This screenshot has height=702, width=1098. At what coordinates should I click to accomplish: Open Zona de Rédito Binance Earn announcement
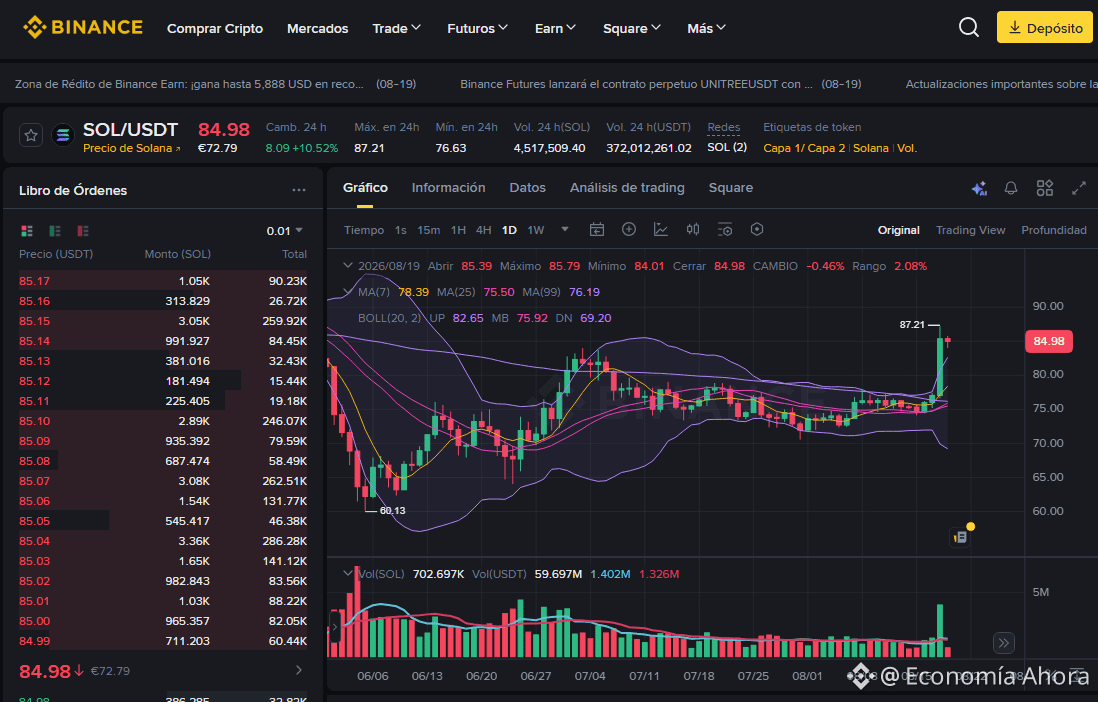coord(216,83)
